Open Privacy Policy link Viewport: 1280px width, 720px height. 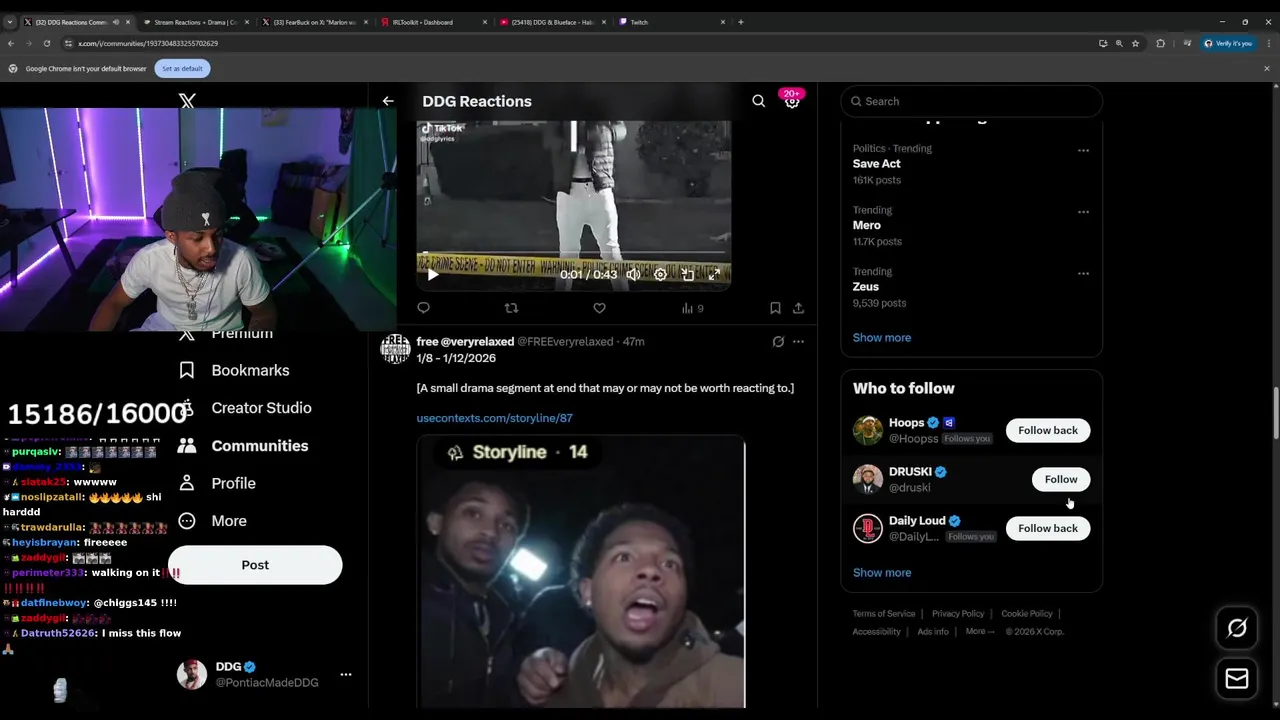pyautogui.click(x=958, y=614)
